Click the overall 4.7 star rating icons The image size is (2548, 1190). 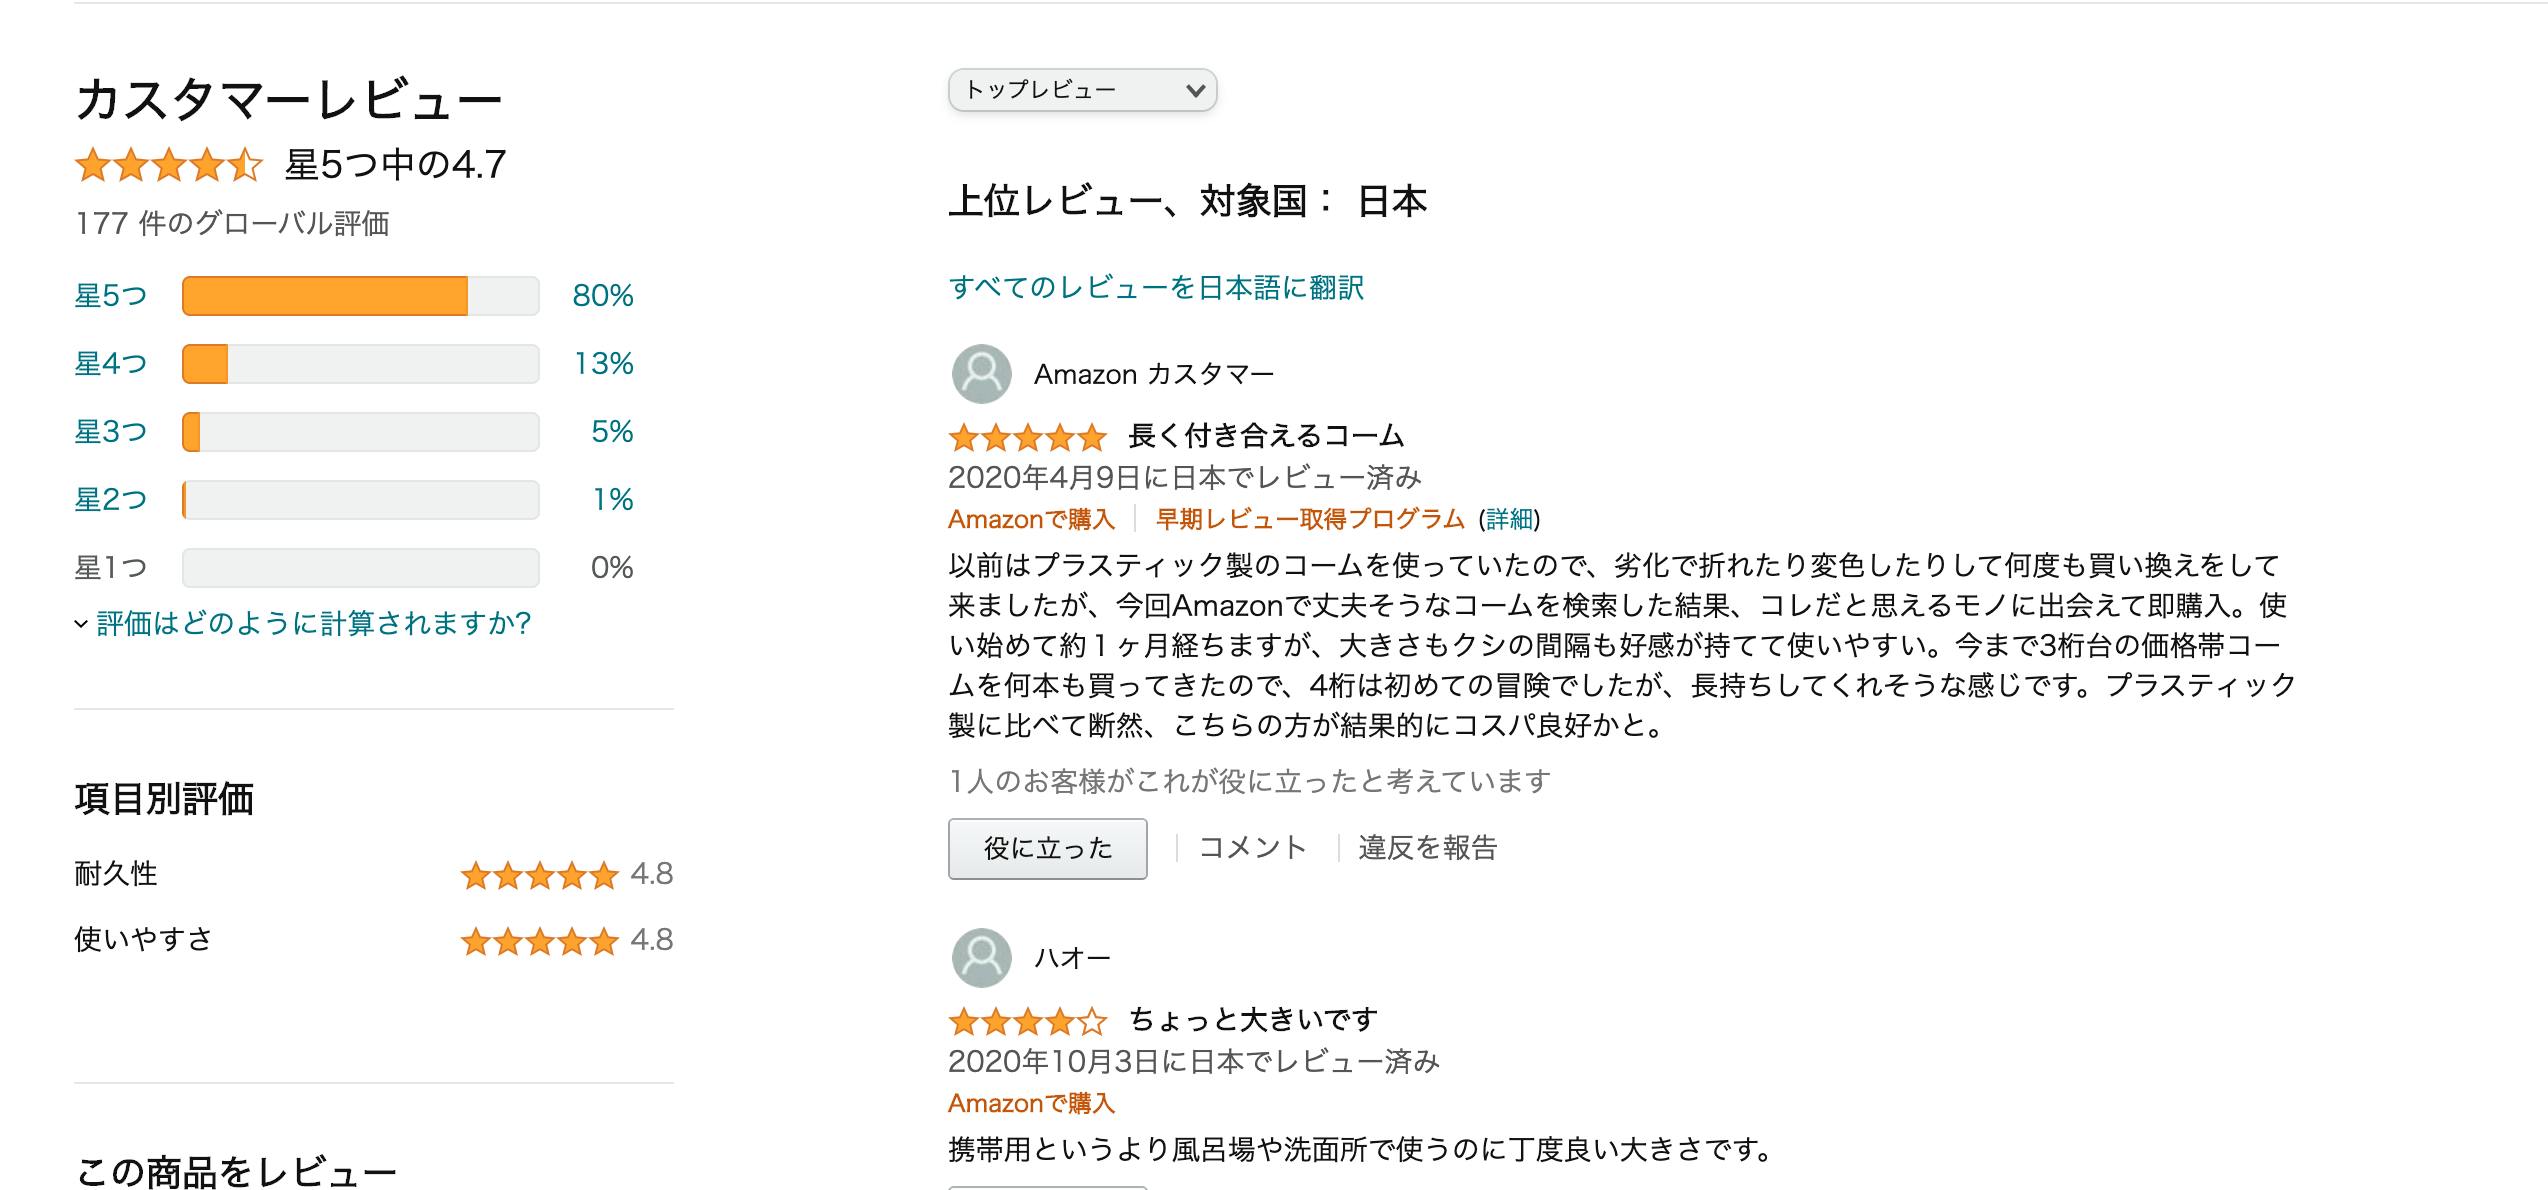pos(168,165)
